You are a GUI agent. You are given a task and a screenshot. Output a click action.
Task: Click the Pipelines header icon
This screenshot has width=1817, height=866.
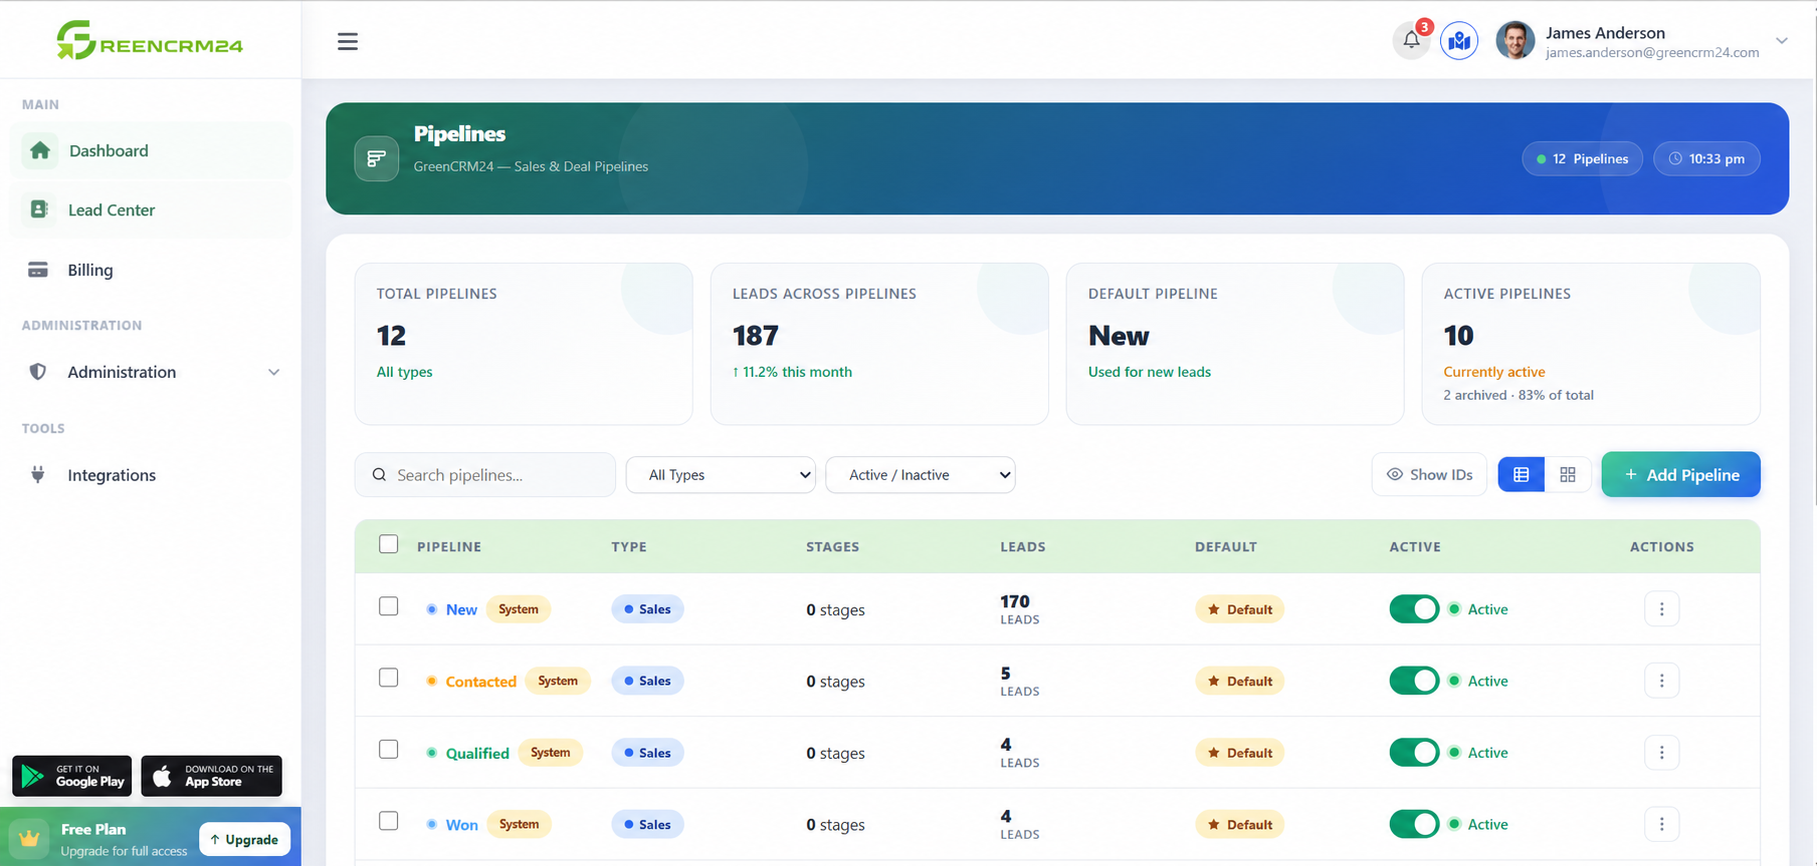[376, 158]
